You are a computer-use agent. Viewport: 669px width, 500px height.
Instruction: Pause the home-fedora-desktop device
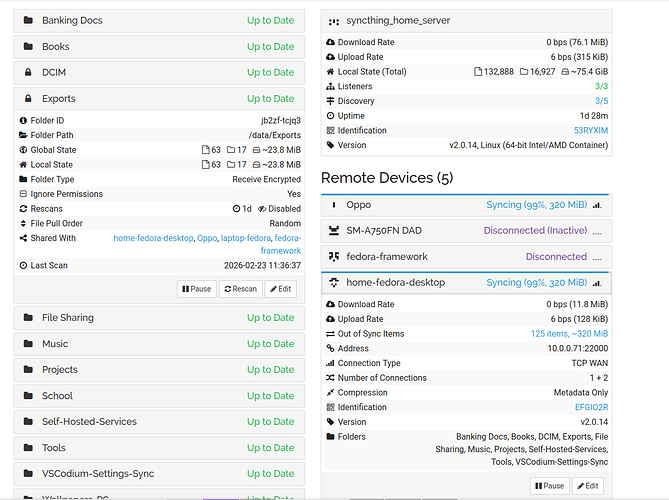pyautogui.click(x=548, y=486)
